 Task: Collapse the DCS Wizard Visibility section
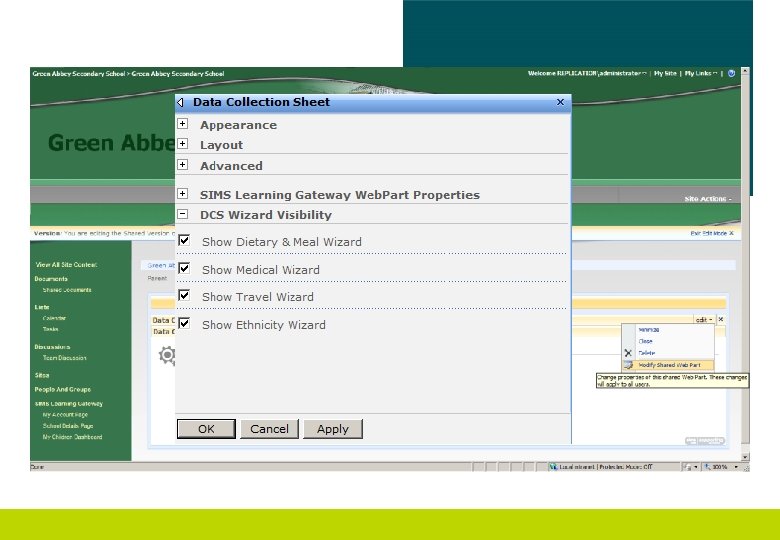pyautogui.click(x=183, y=214)
